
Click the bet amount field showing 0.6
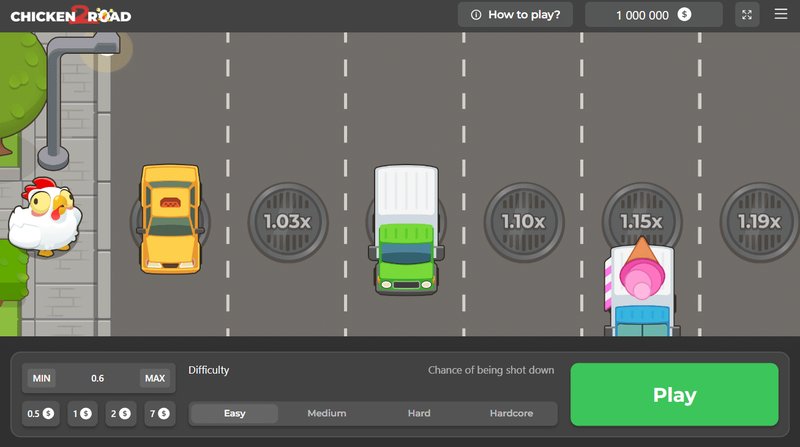[97, 378]
